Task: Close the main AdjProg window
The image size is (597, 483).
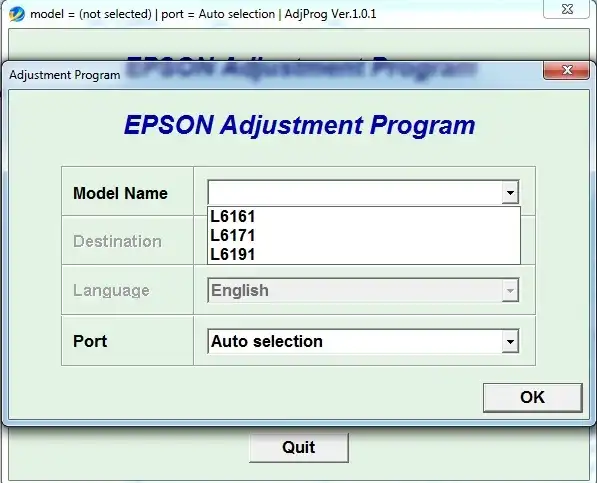Action: (x=567, y=9)
